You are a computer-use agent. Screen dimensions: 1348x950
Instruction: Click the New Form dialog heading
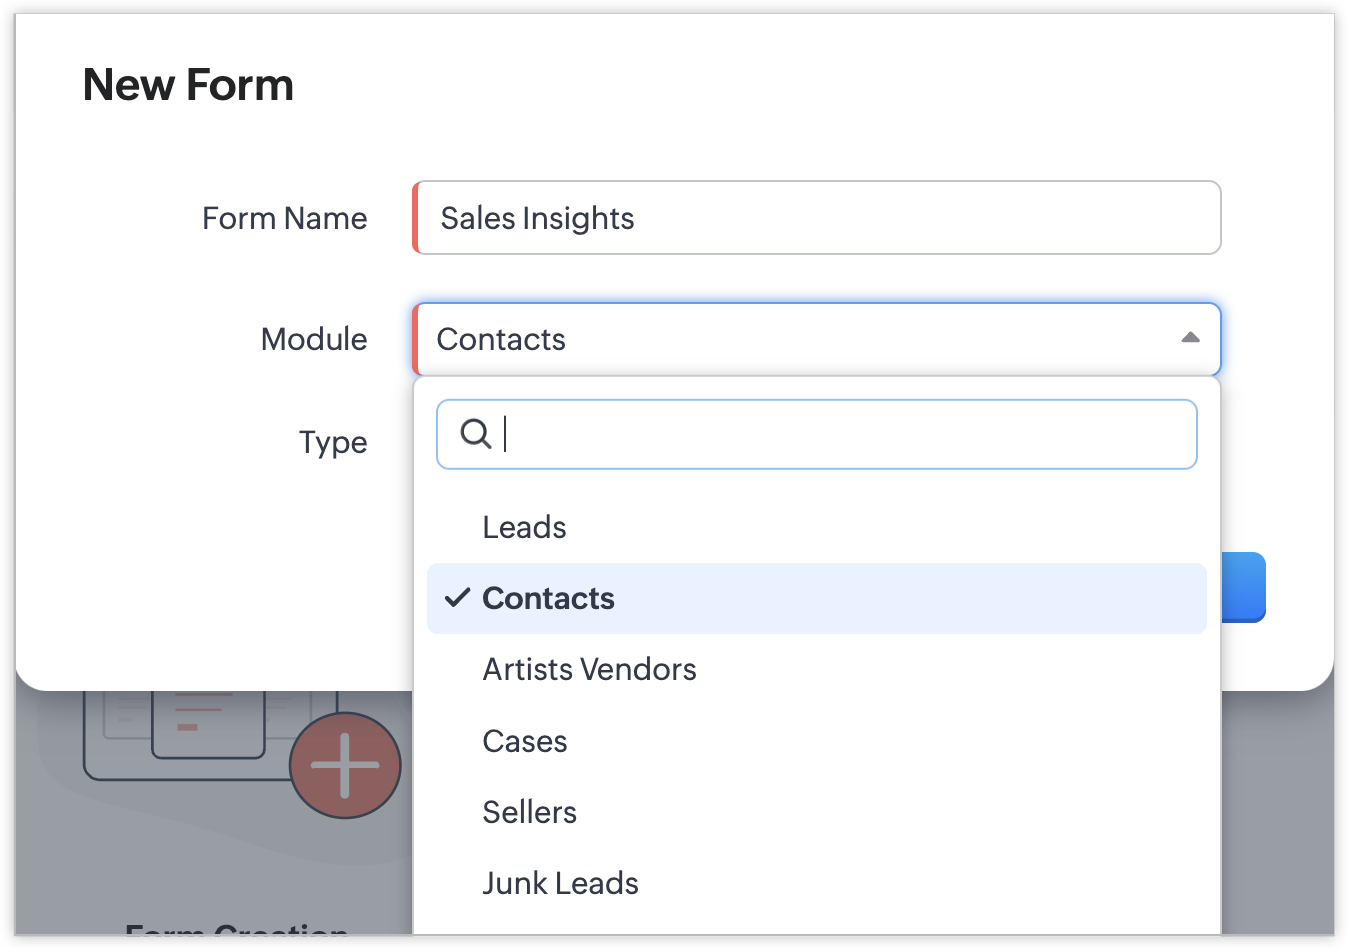coord(188,85)
